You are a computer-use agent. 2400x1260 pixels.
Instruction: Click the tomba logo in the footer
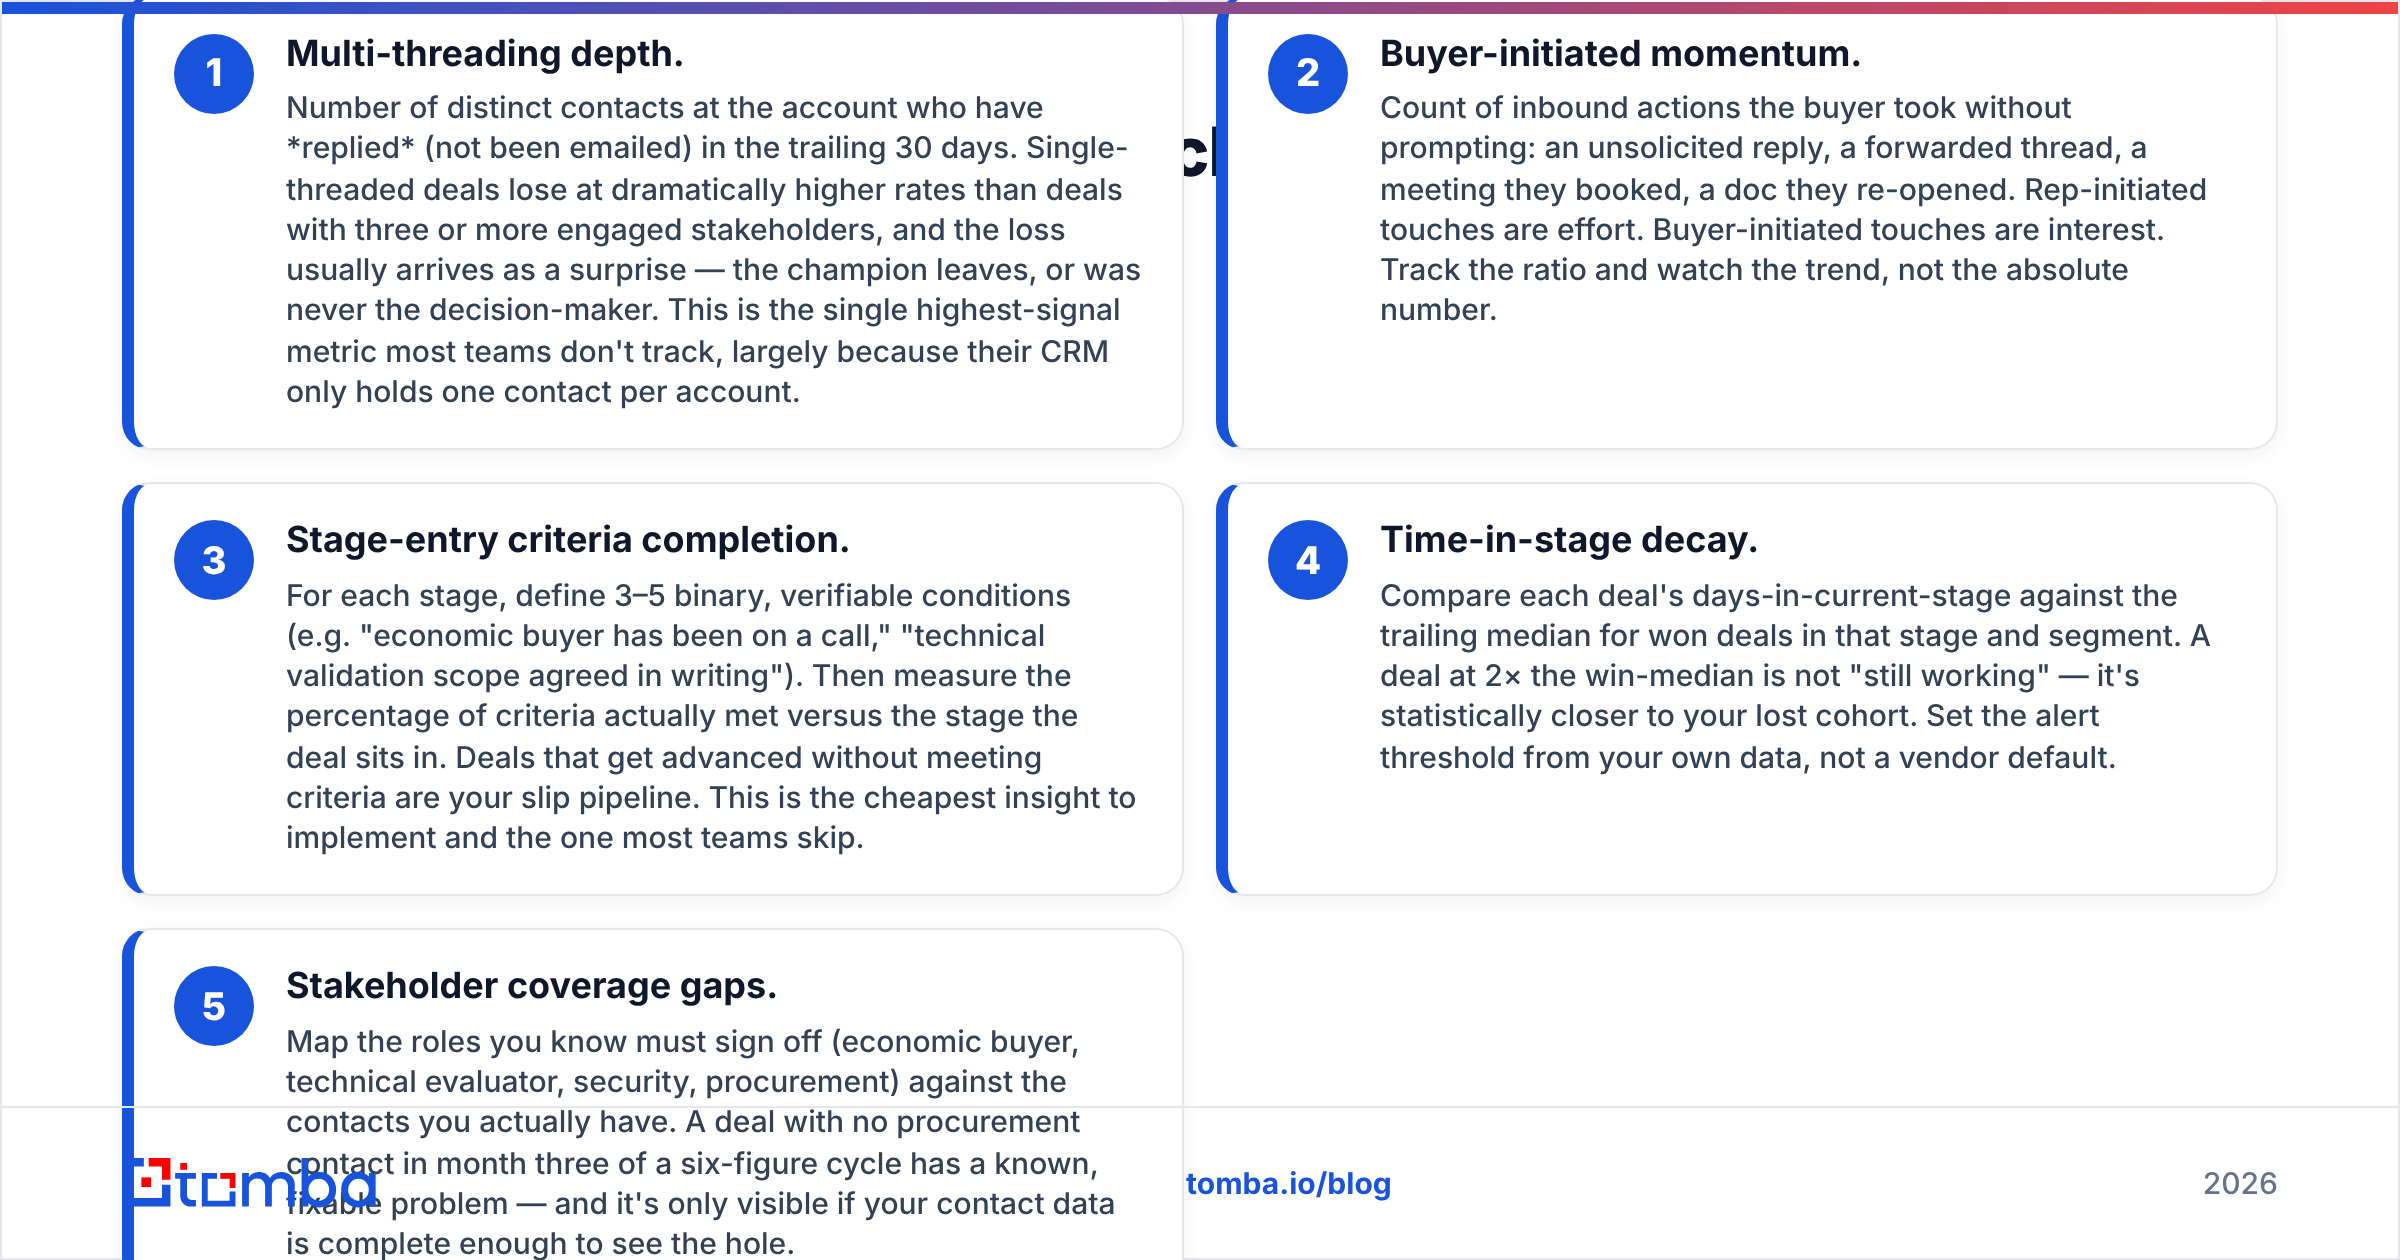[x=255, y=1184]
